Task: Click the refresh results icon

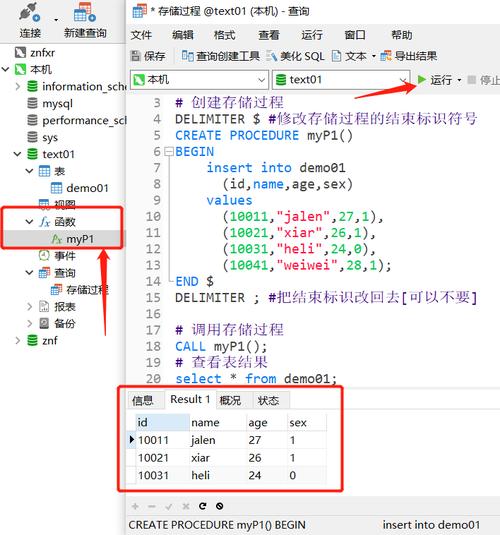Action: [x=202, y=506]
